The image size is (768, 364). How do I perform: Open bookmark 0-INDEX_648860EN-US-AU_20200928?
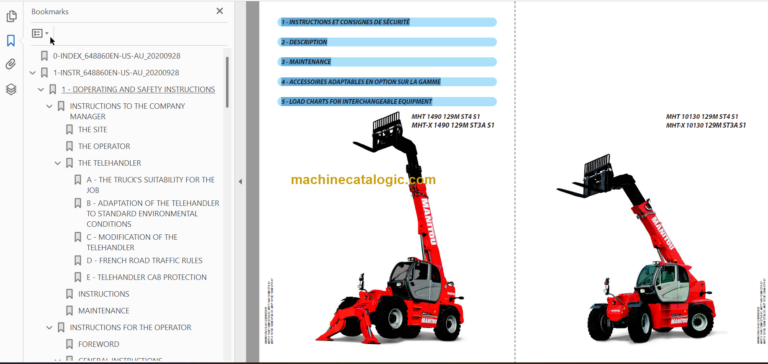116,56
